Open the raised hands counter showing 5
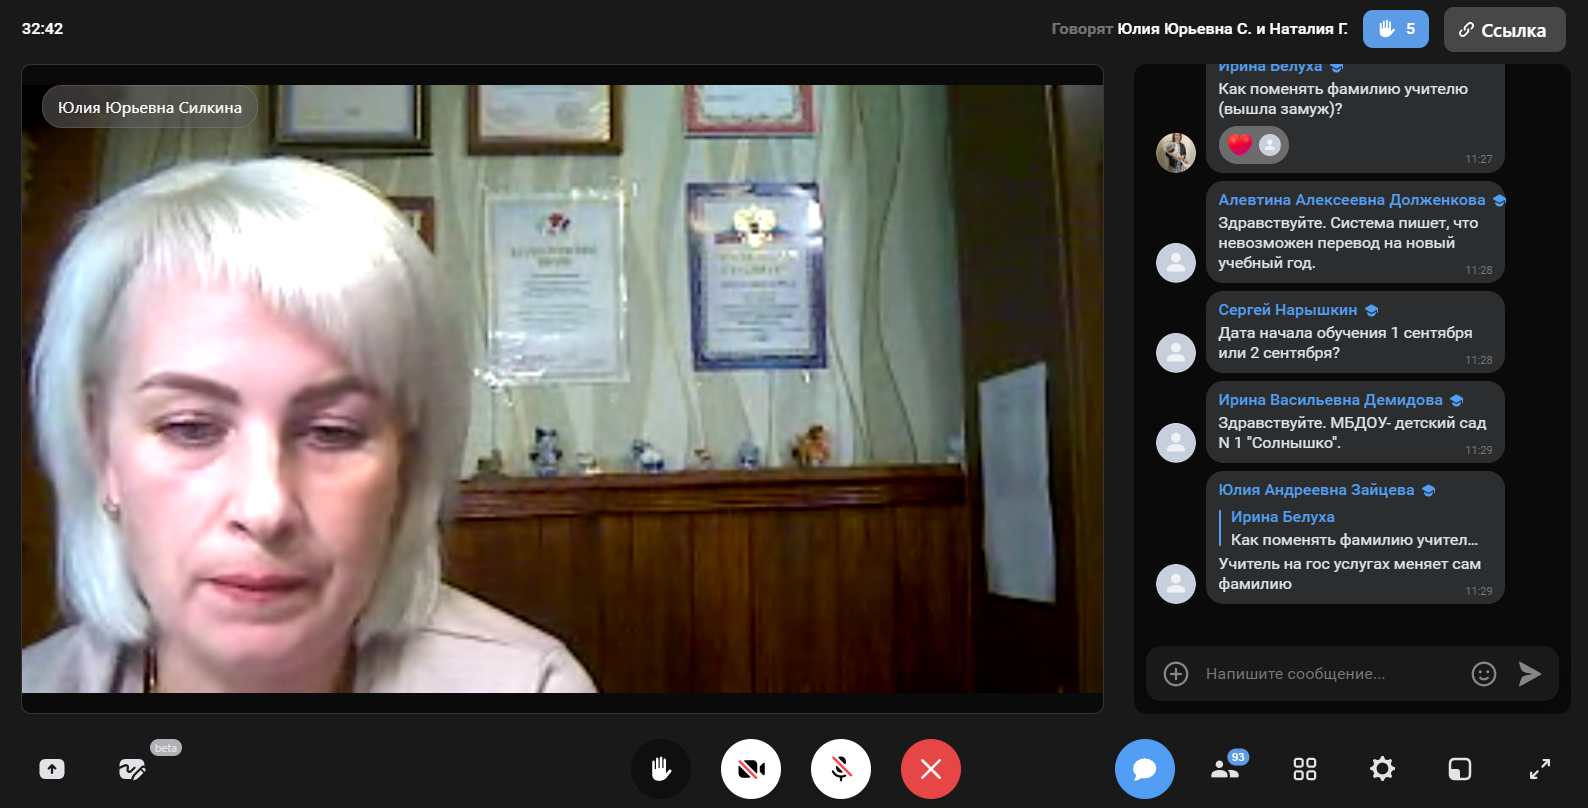The image size is (1588, 808). (1396, 29)
